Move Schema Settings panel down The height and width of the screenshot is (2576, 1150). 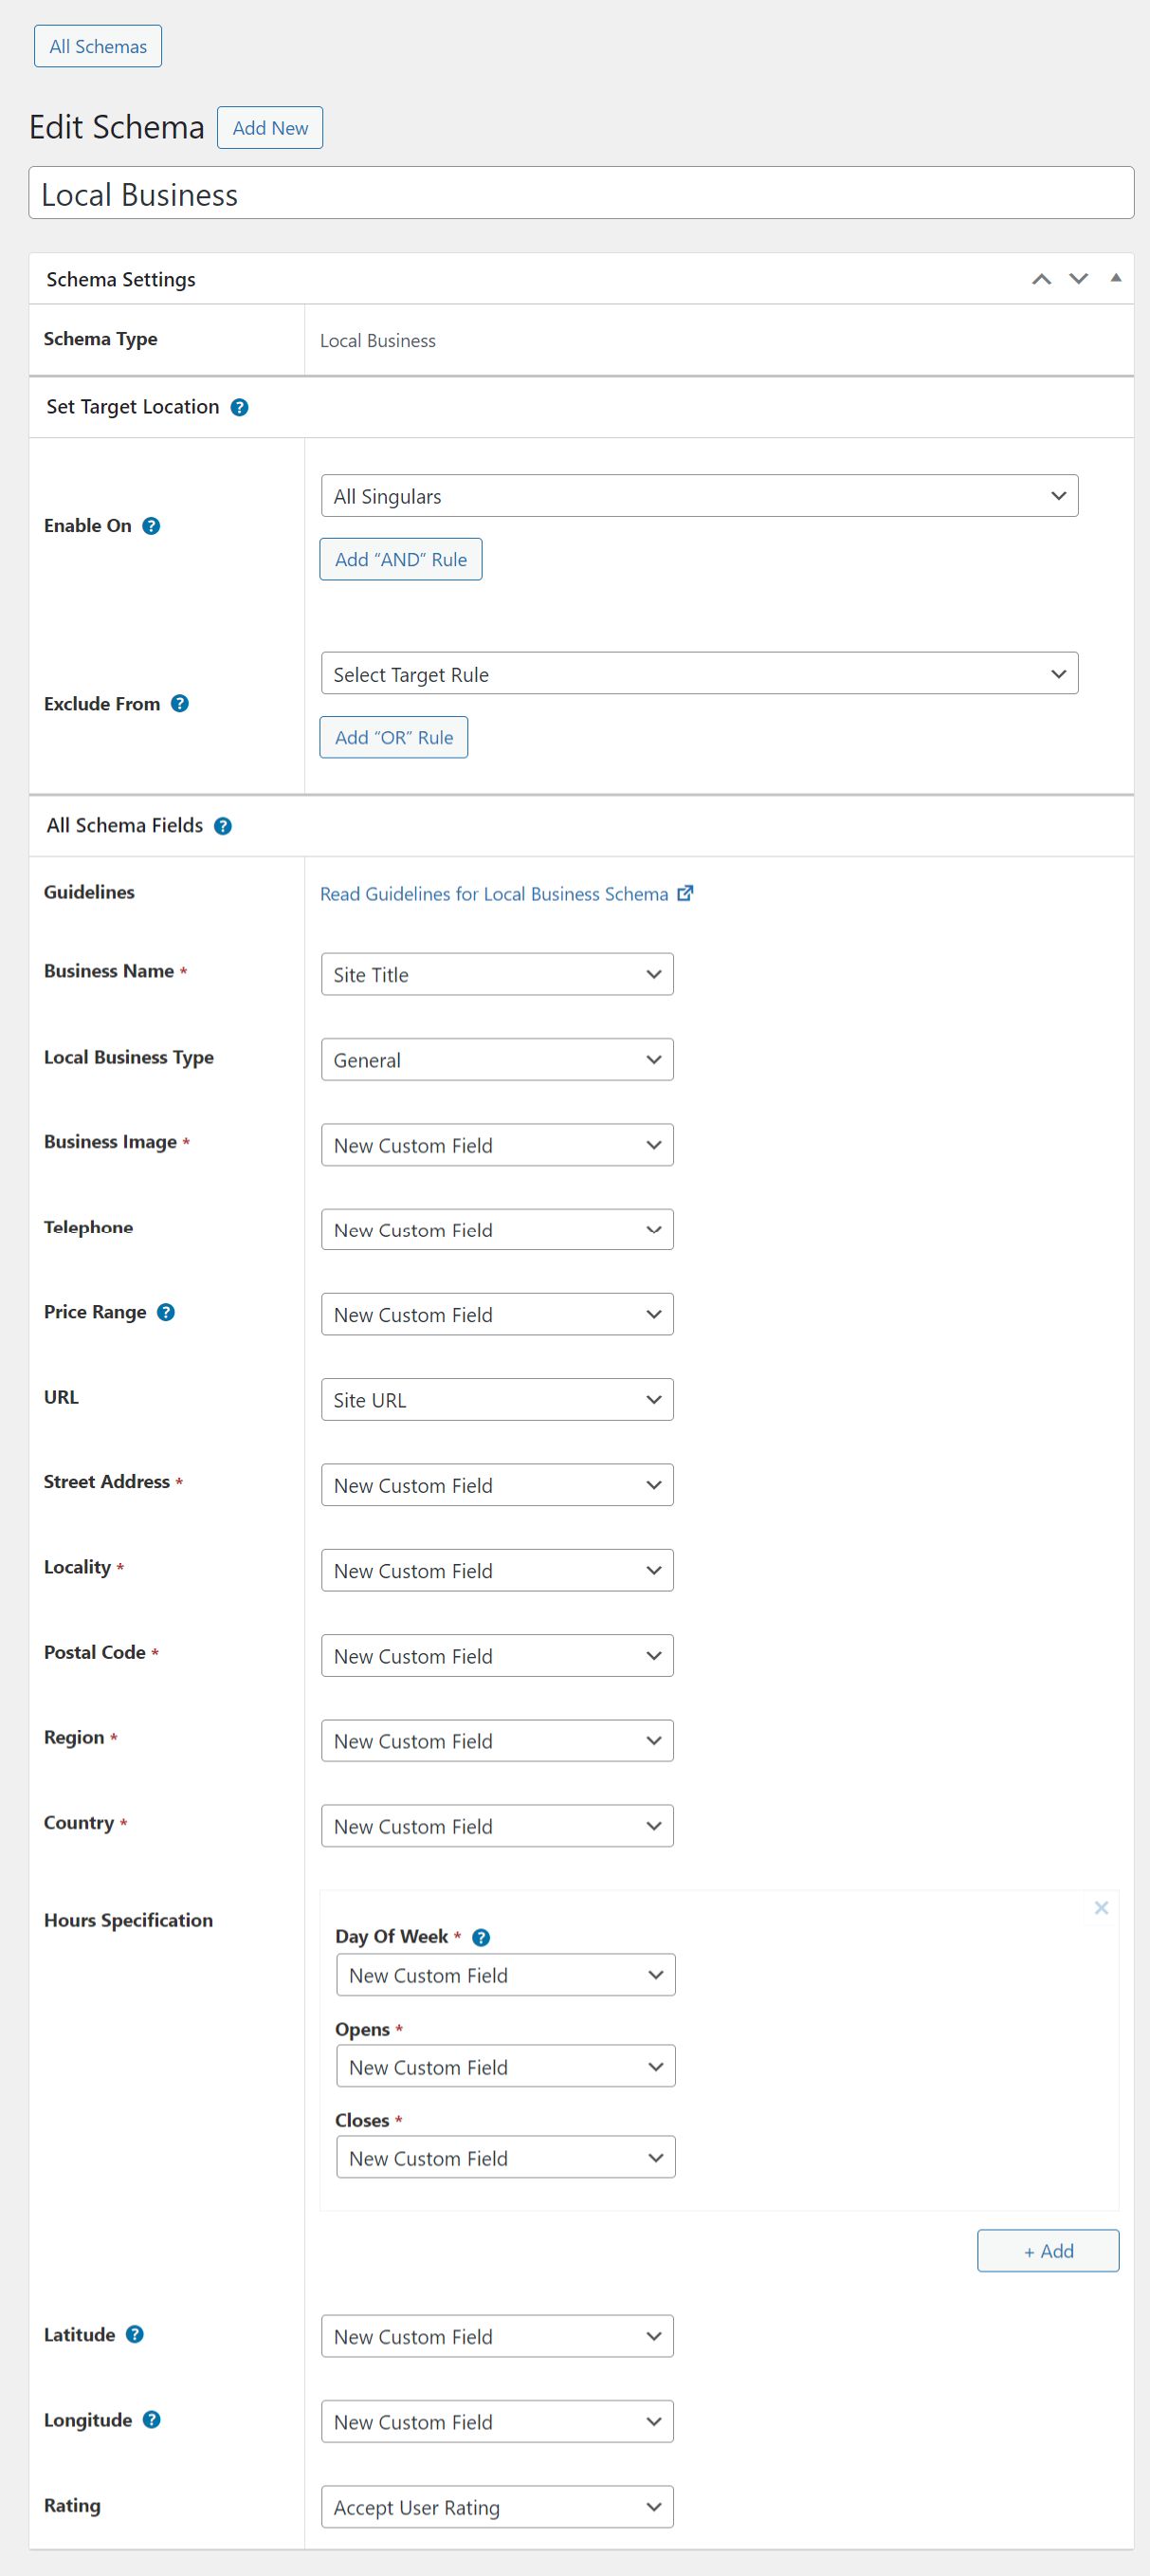[x=1078, y=279]
